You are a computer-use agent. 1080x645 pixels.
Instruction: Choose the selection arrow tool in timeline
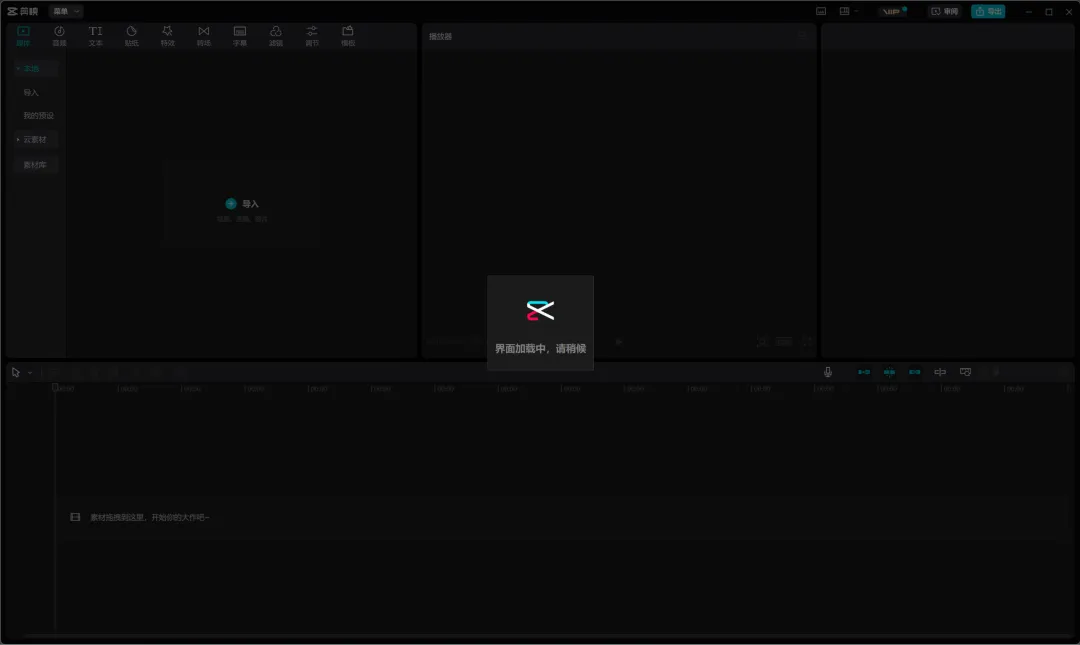click(16, 372)
